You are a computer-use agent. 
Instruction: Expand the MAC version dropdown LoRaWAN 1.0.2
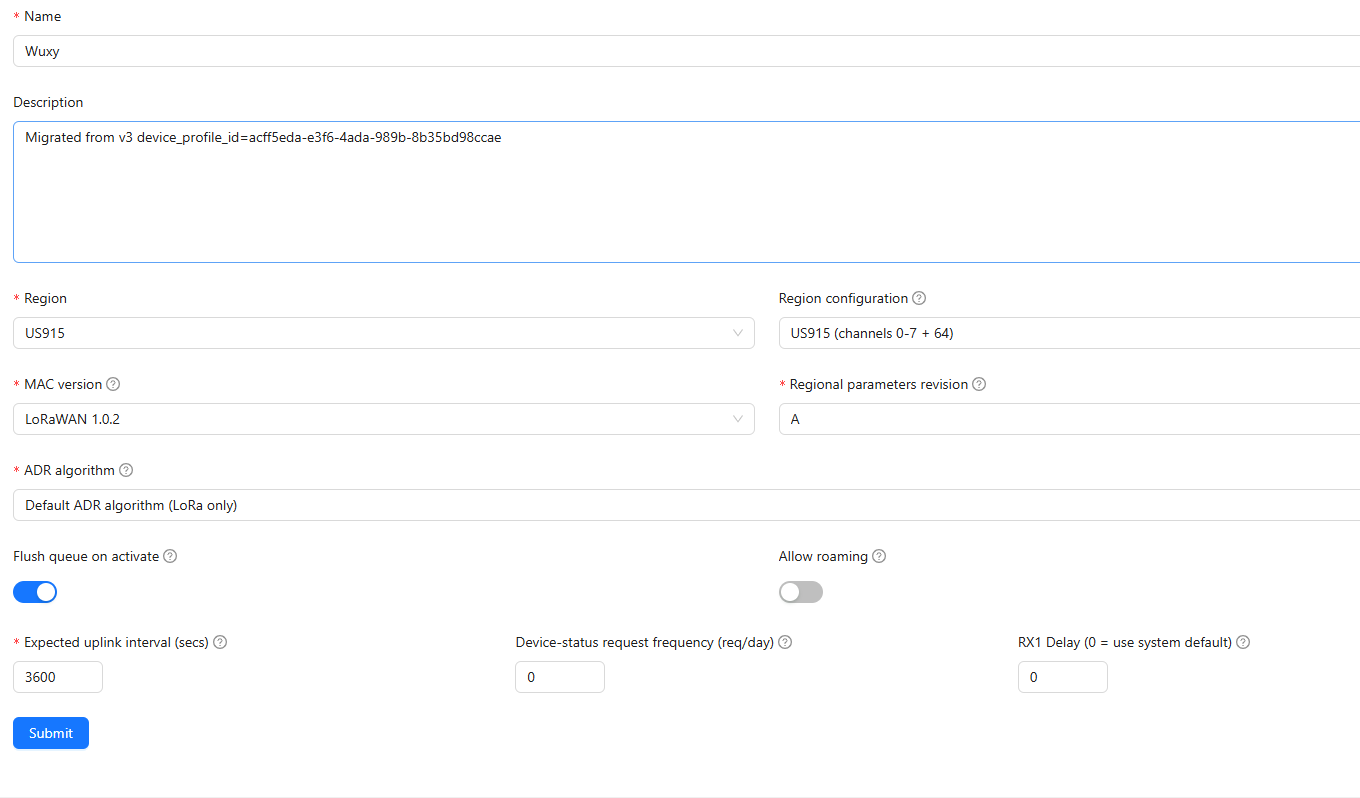pyautogui.click(x=383, y=419)
